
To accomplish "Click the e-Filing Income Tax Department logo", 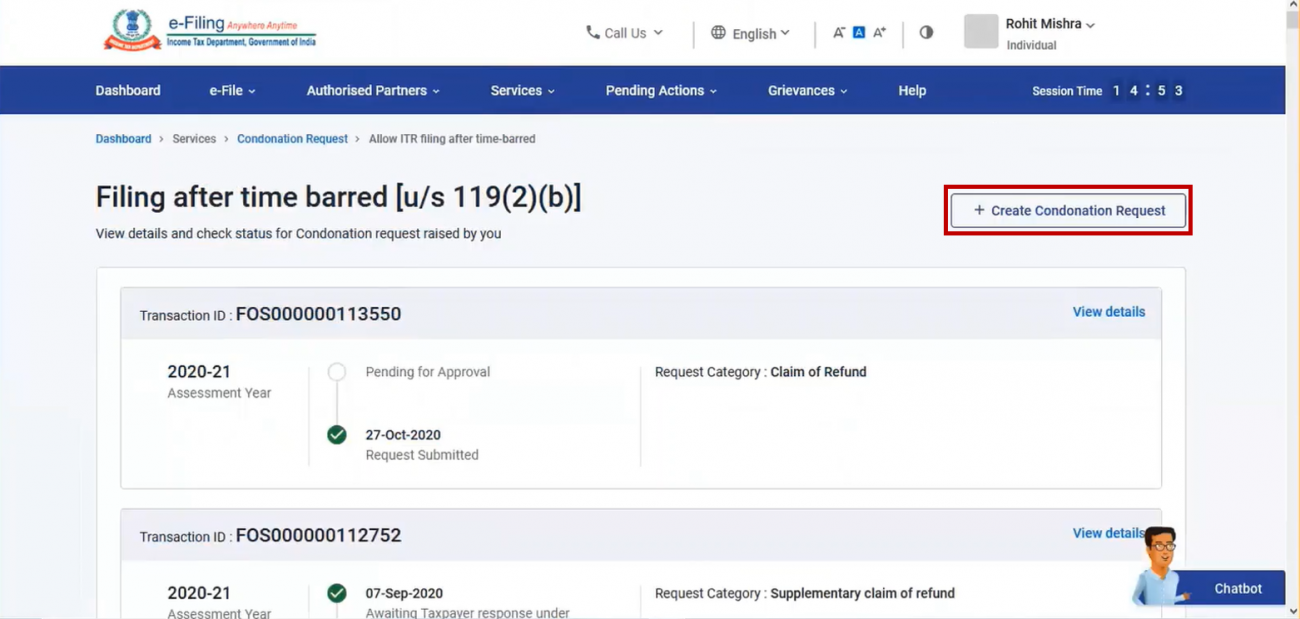I will click(207, 29).
